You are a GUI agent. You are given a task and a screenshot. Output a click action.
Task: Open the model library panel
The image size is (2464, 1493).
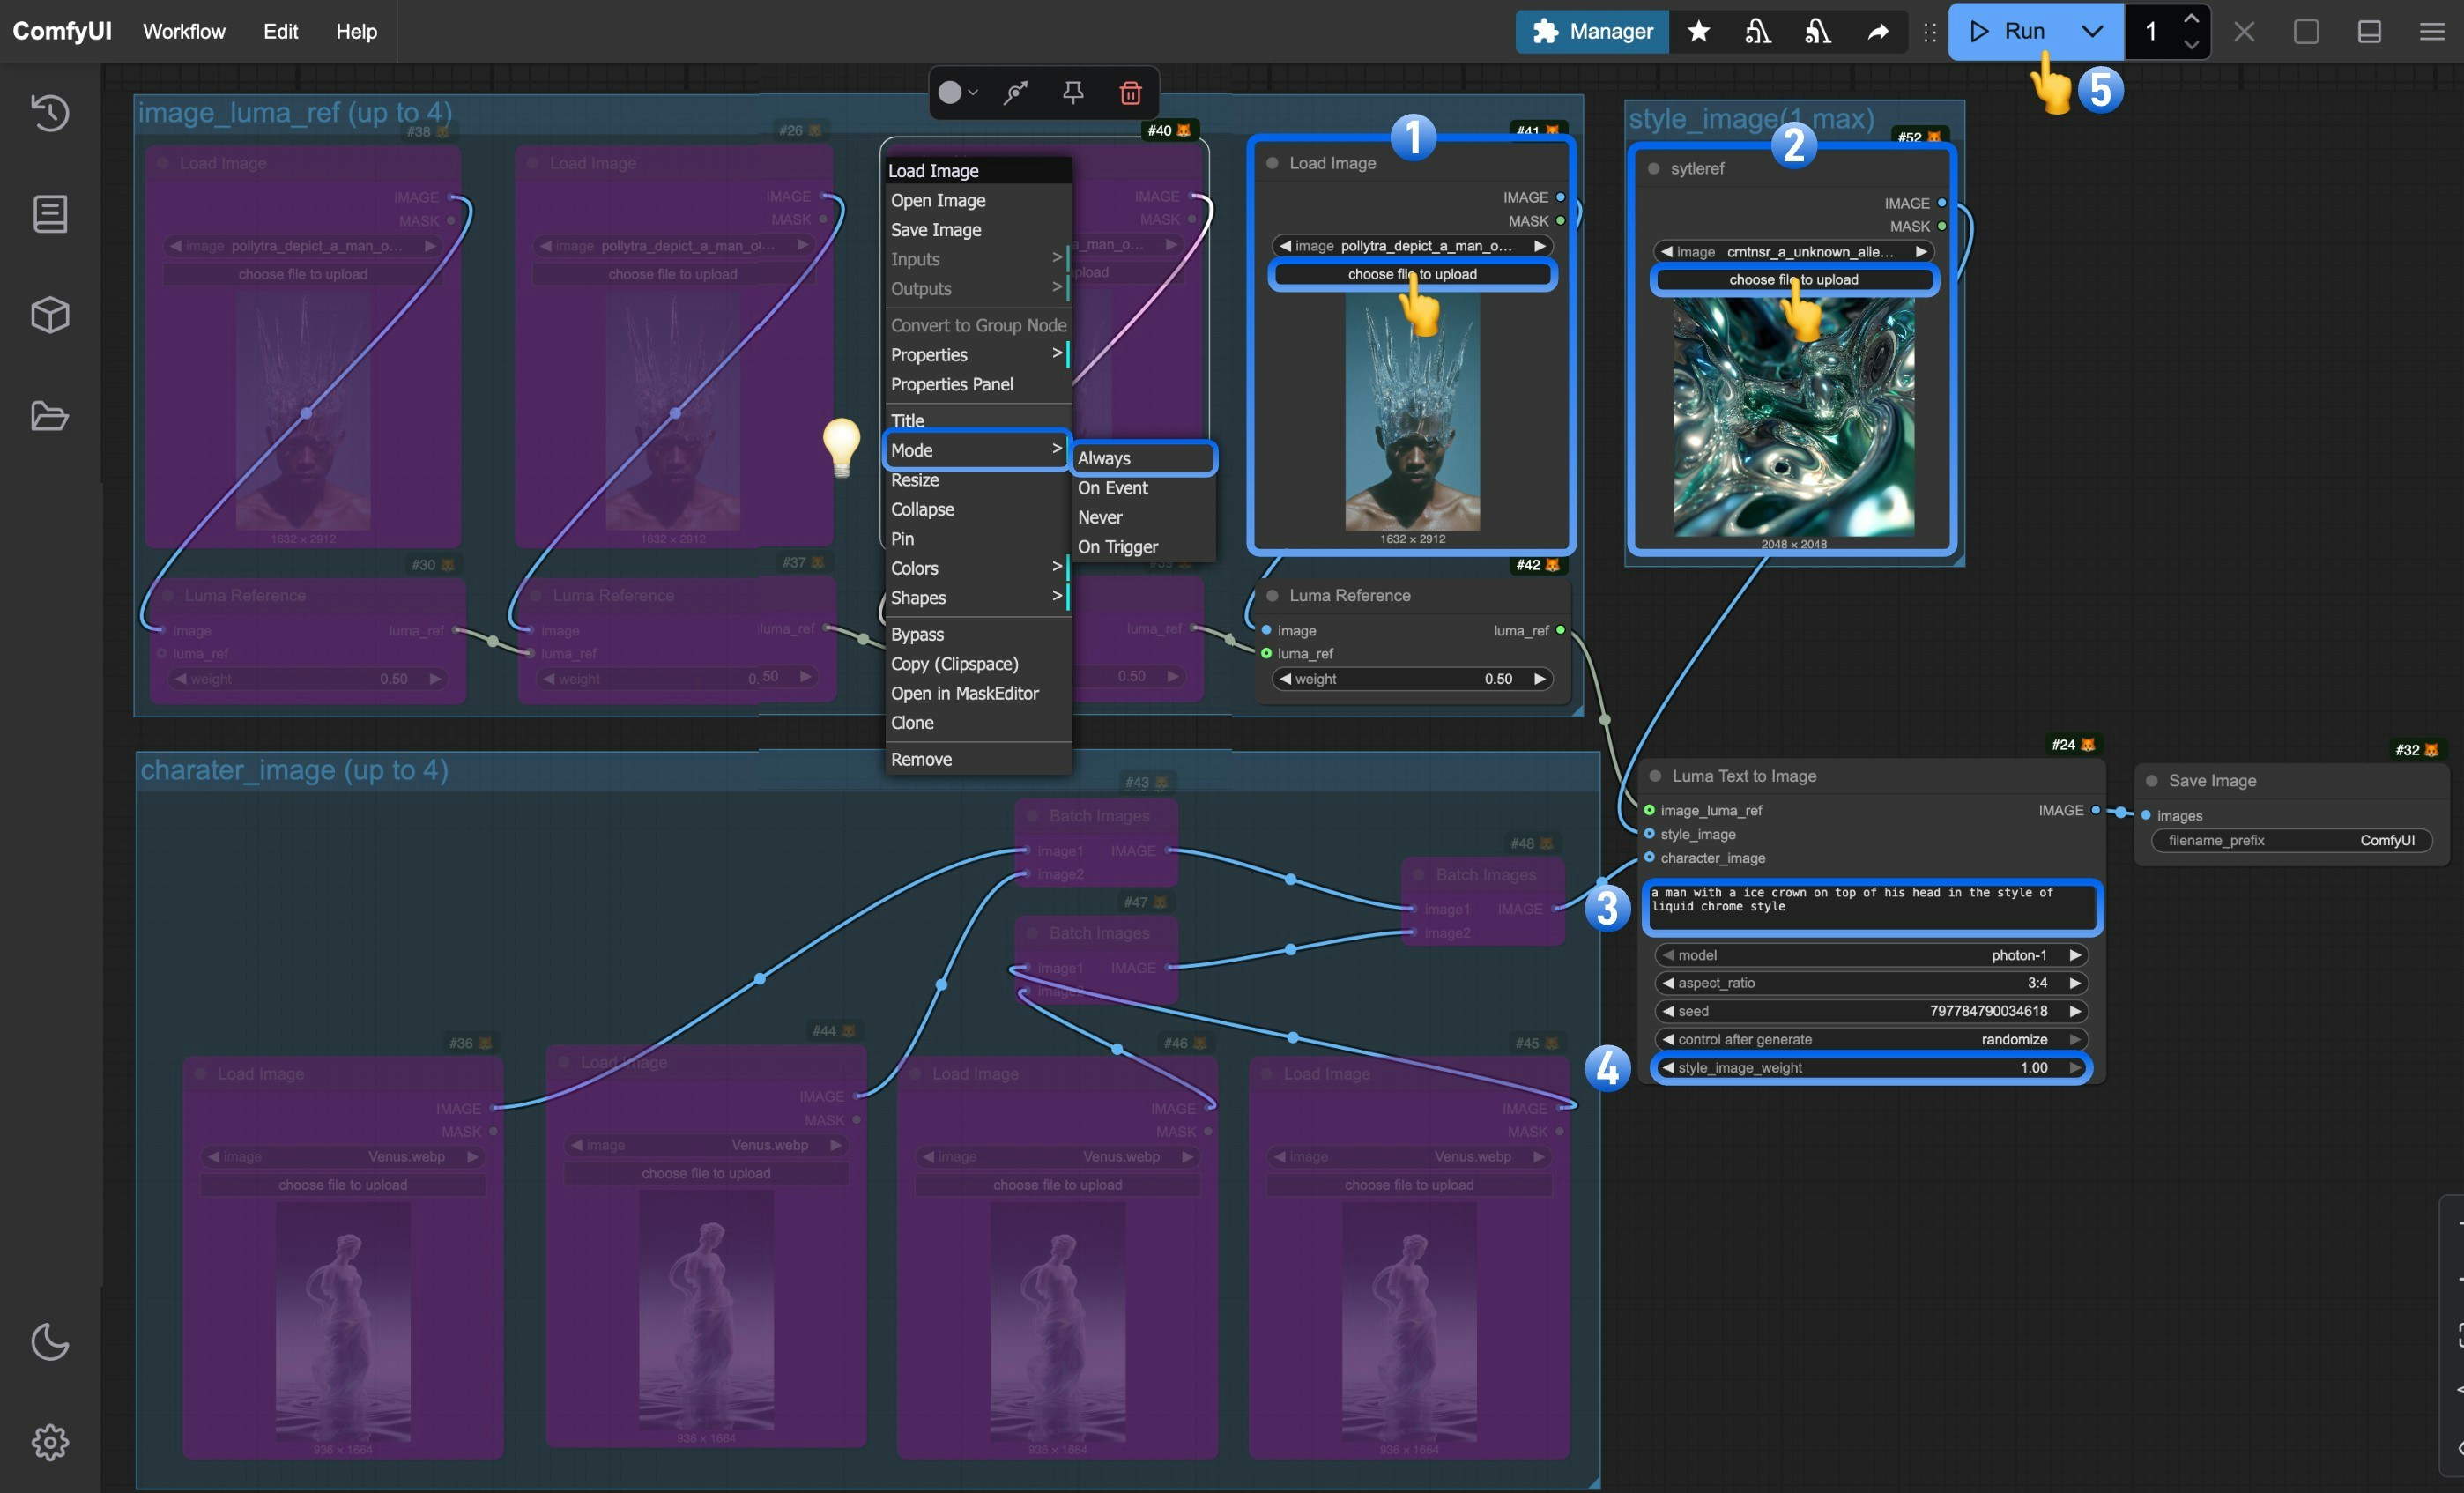[49, 314]
